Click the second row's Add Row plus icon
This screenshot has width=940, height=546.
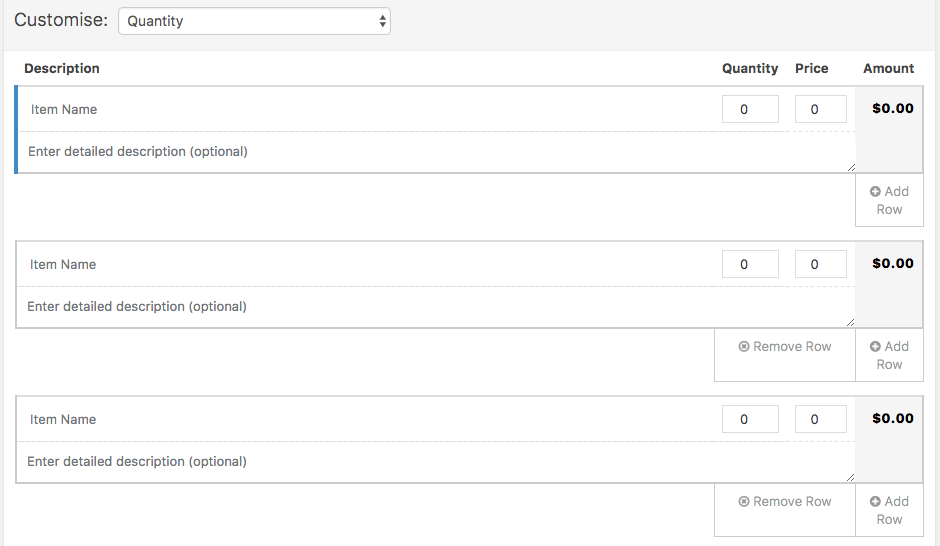tap(875, 347)
